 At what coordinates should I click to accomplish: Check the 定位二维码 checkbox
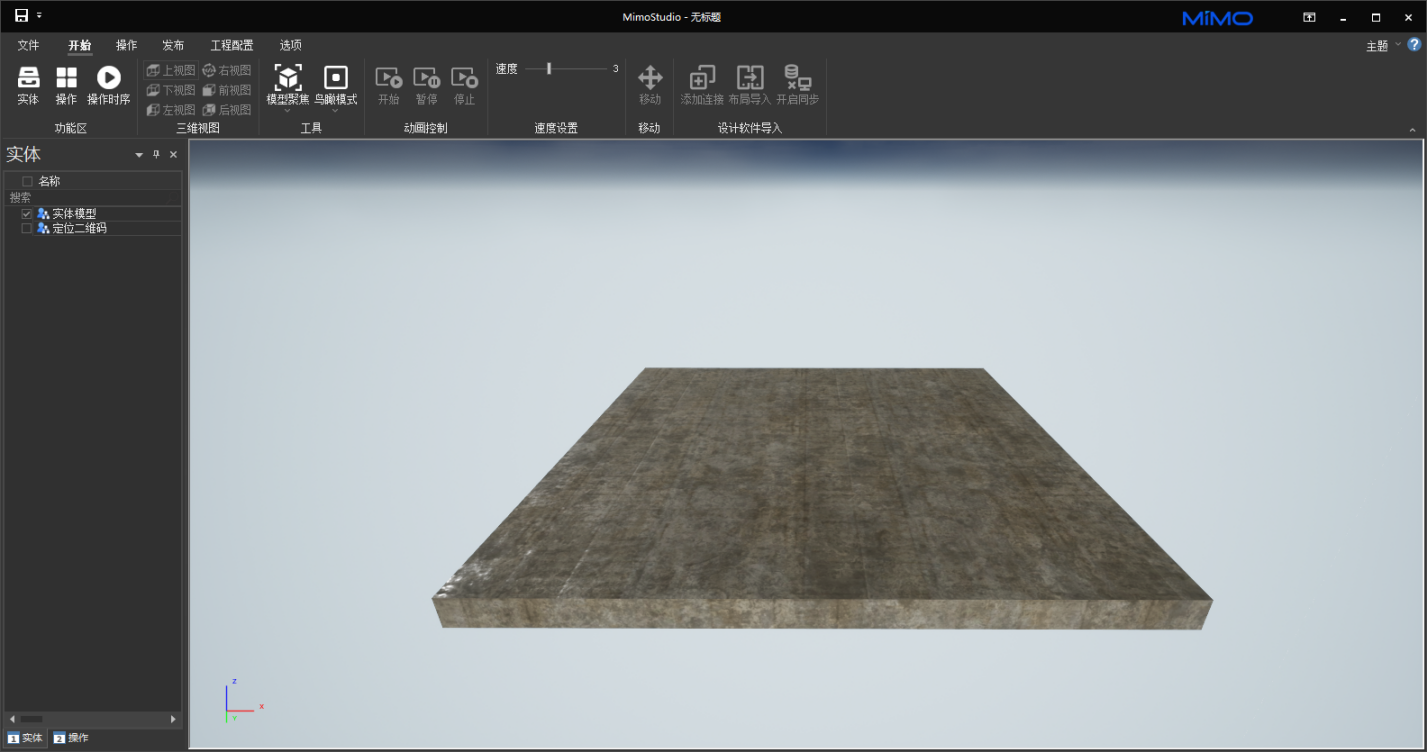click(x=27, y=228)
